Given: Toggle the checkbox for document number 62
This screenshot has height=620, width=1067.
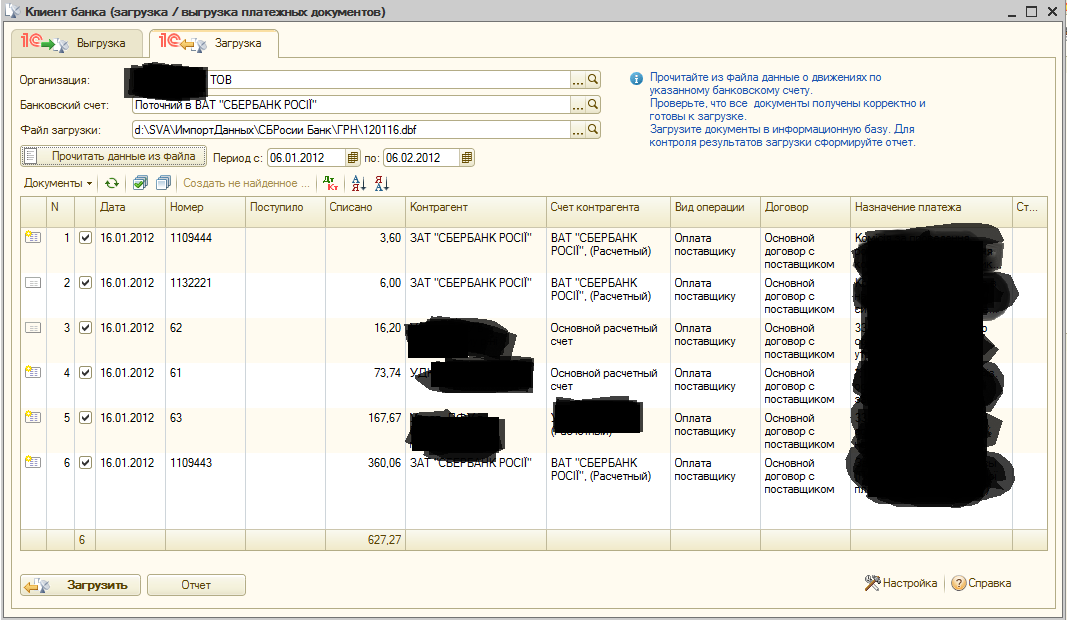Looking at the screenshot, I should point(85,328).
